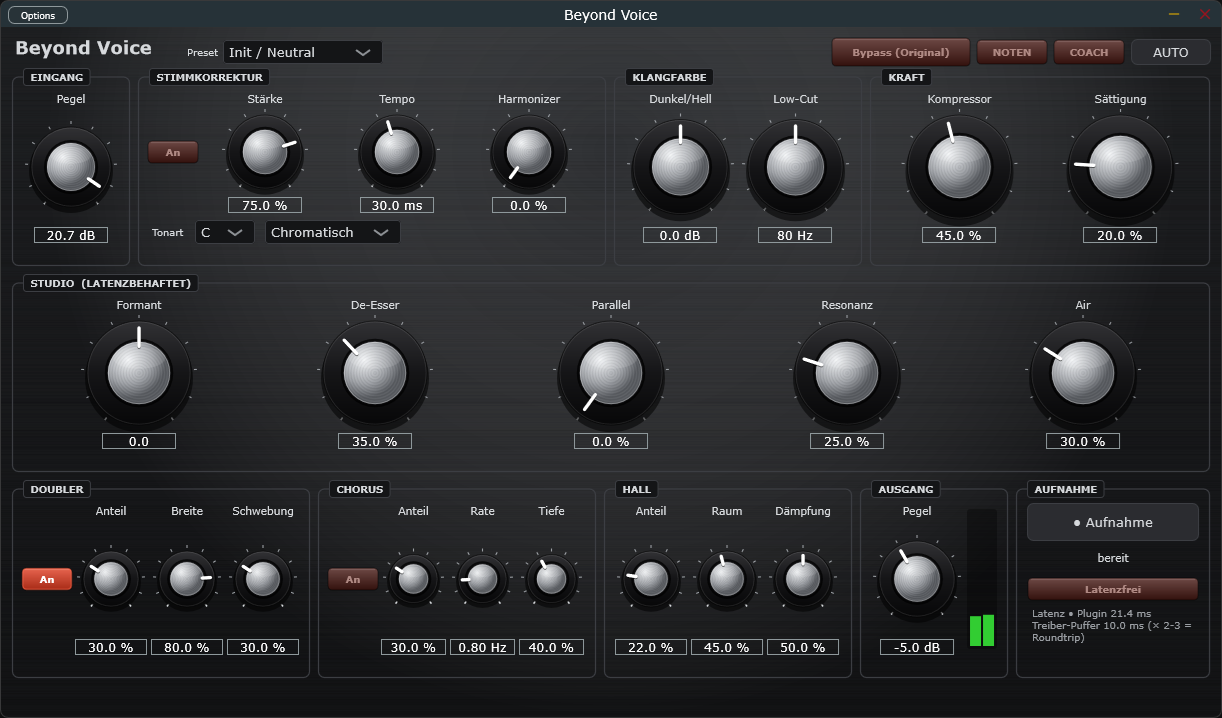Click the Ausgang Pegel value -5.0 dB
Image resolution: width=1222 pixels, height=718 pixels.
click(917, 647)
